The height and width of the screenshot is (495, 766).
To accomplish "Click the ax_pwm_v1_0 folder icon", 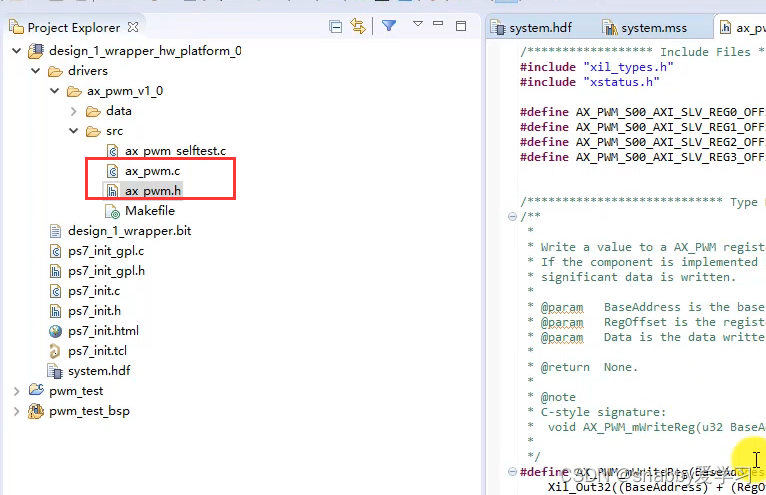I will click(74, 91).
